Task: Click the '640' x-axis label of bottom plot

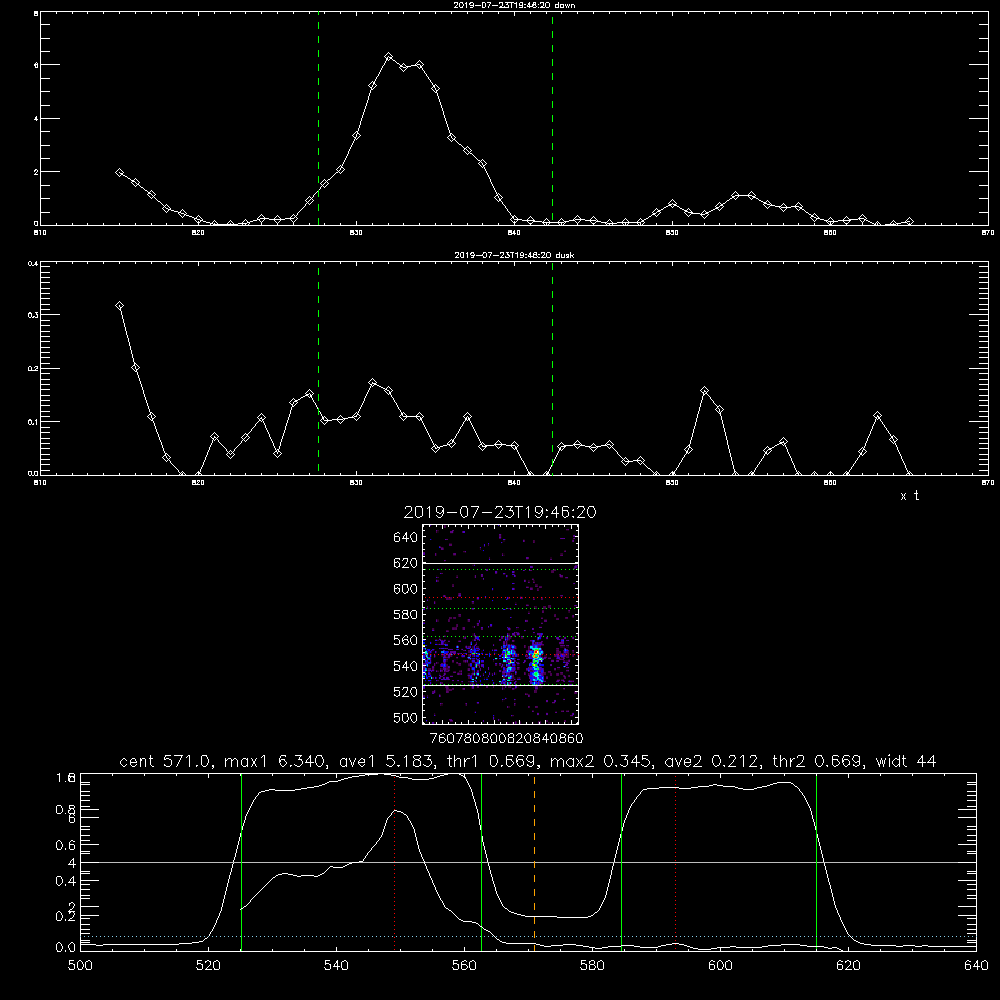Action: point(976,966)
